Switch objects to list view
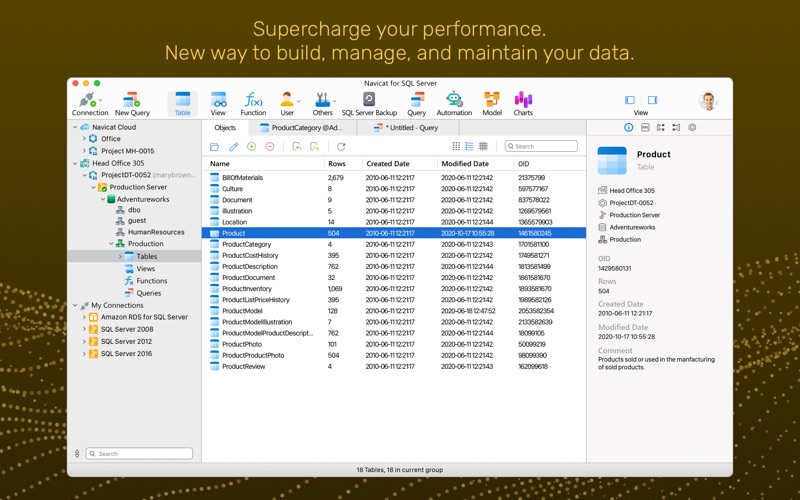The image size is (800, 500). (x=469, y=146)
